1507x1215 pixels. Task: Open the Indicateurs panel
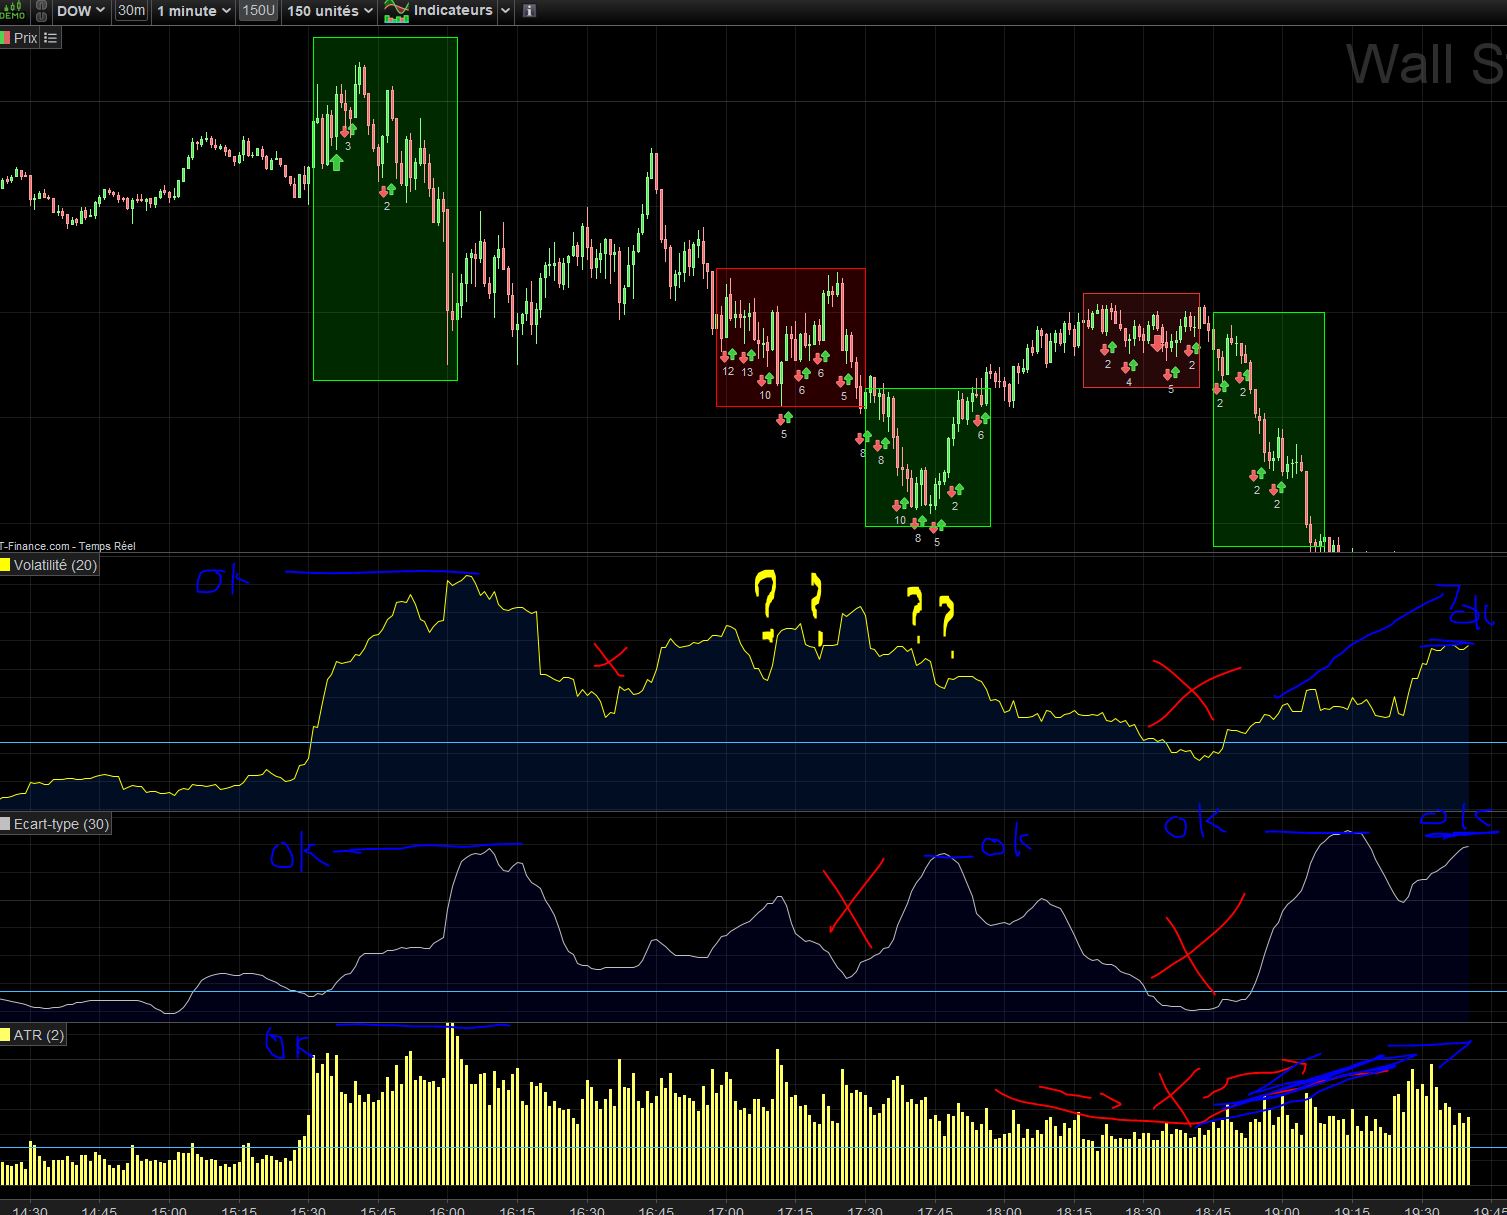point(452,11)
